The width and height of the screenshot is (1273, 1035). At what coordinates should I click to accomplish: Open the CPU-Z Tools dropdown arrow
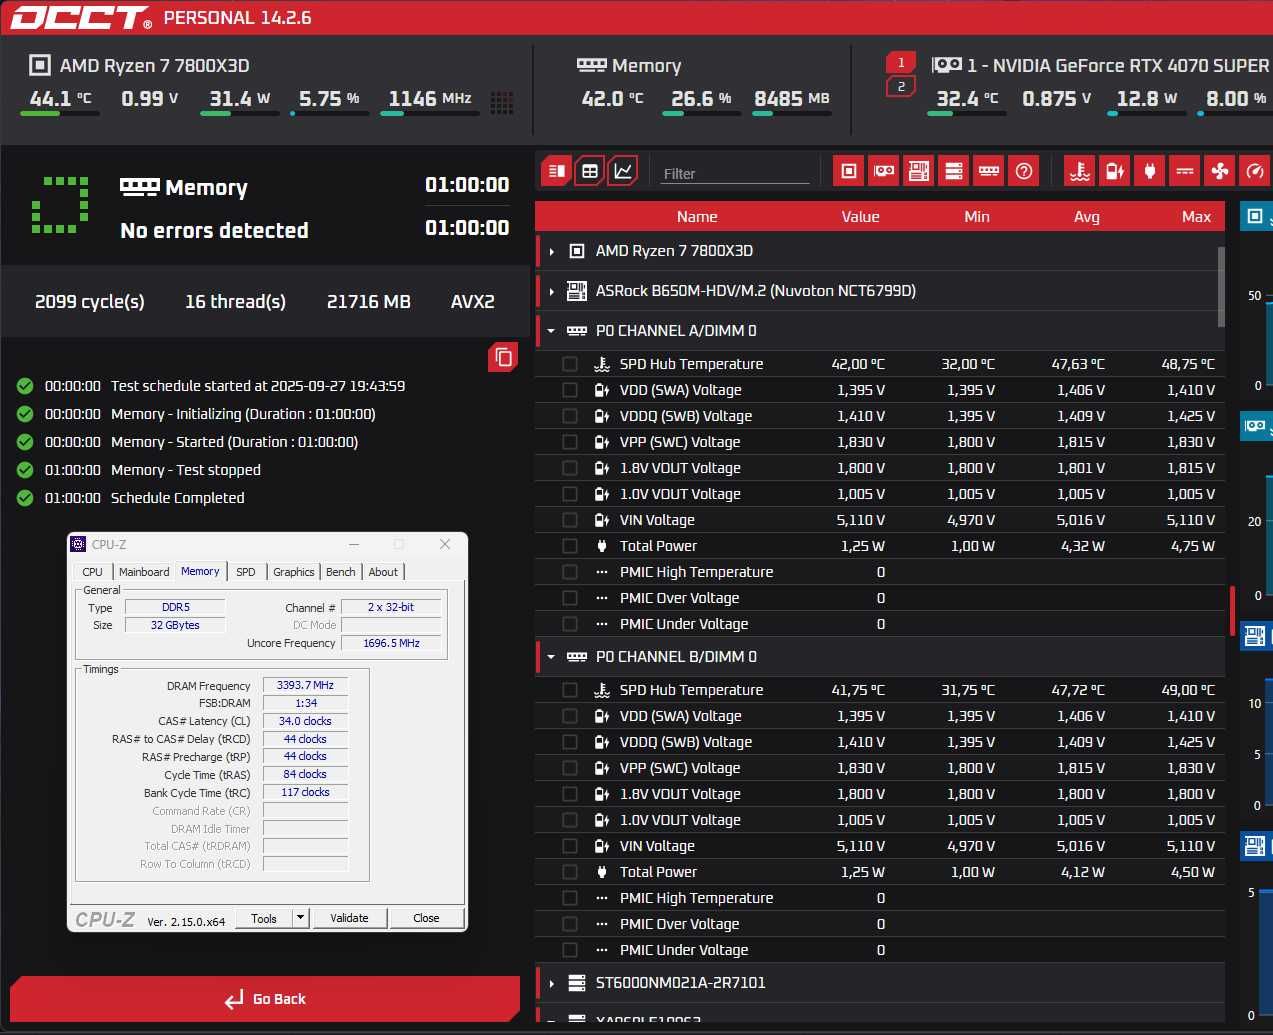pyautogui.click(x=300, y=918)
